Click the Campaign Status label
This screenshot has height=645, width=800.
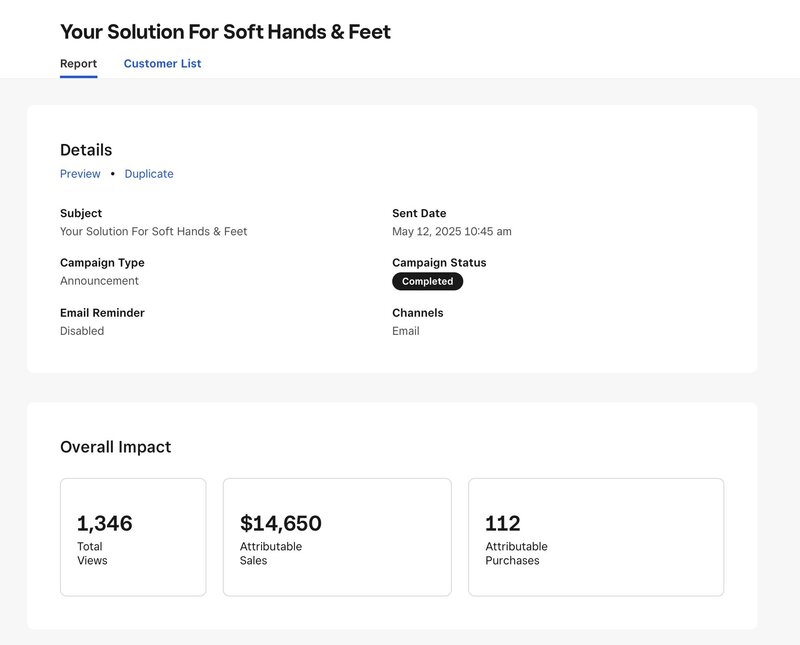point(439,263)
